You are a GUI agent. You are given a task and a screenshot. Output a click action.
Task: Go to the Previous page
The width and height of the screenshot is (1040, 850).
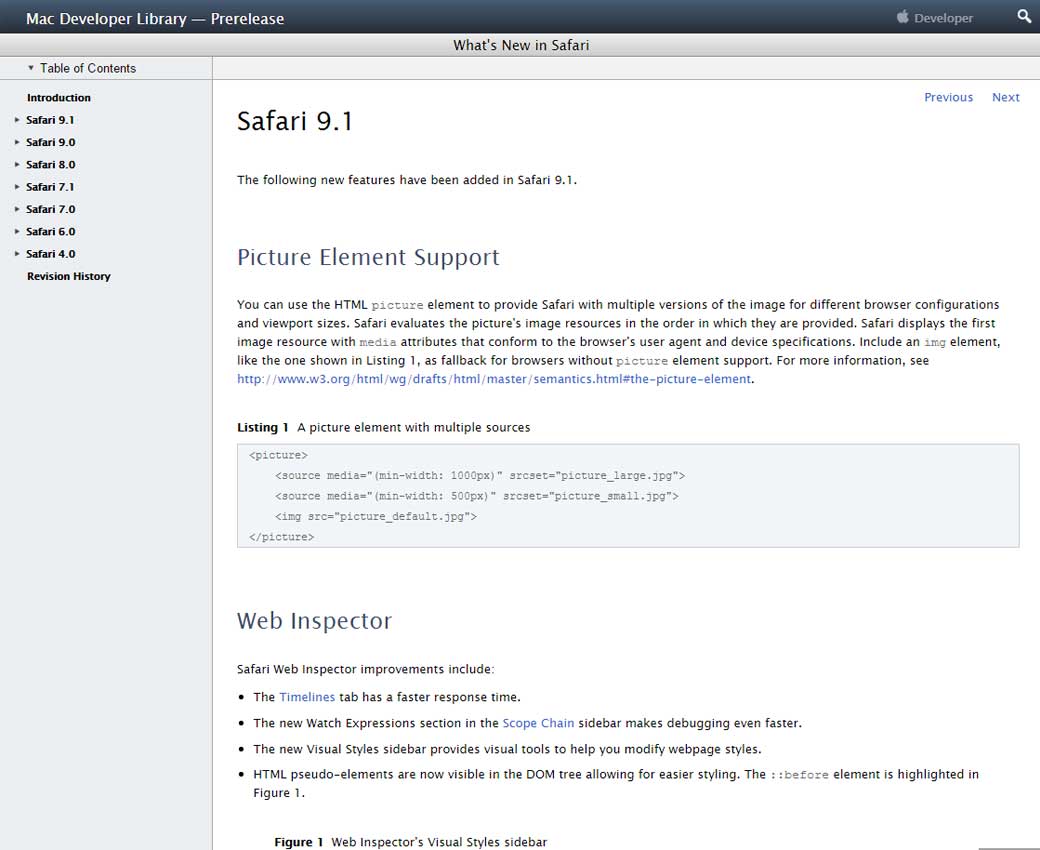coord(948,97)
